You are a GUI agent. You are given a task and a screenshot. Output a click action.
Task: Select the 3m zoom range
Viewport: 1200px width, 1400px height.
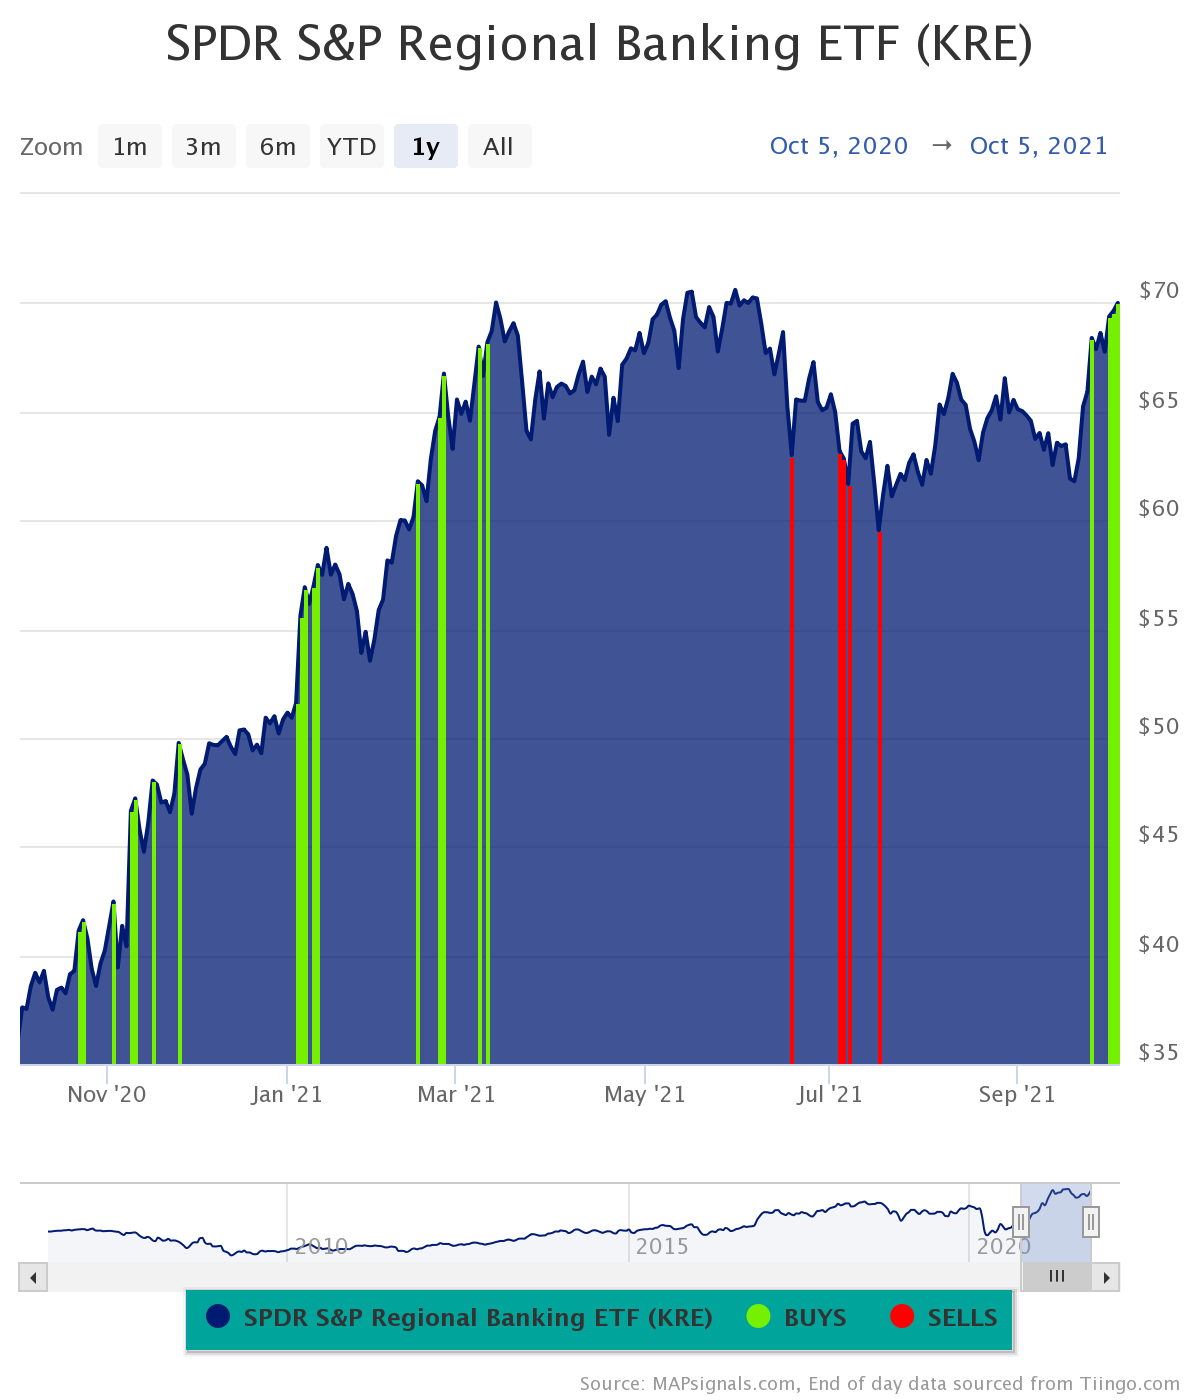tap(204, 146)
